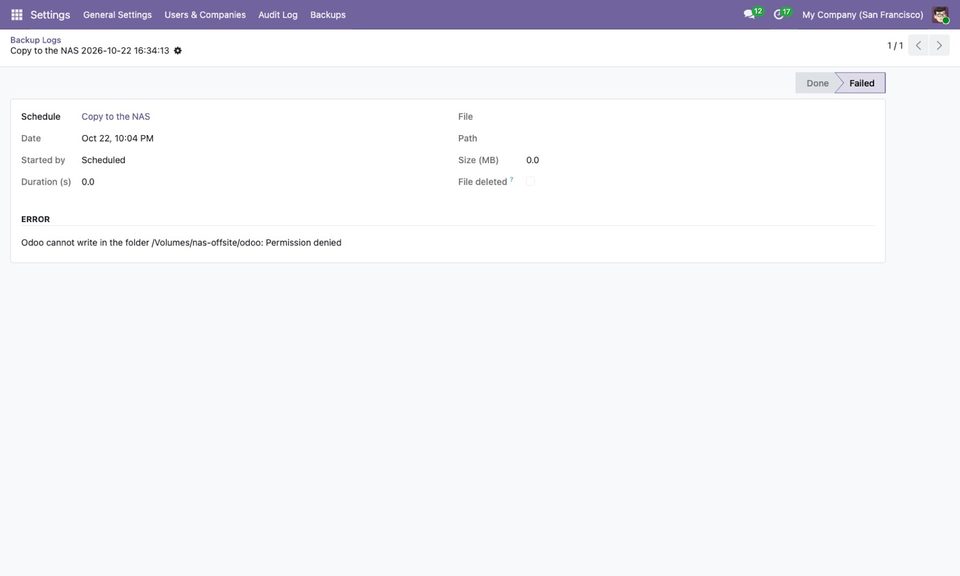The width and height of the screenshot is (960, 576).
Task: Go to the previous record arrow
Action: [918, 45]
